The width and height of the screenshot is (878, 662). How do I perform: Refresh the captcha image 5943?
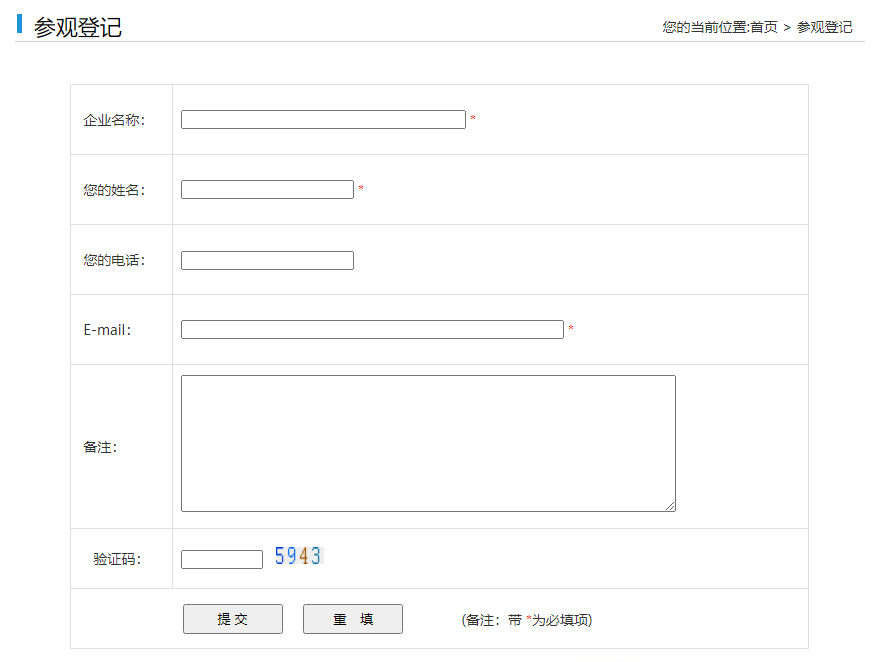[x=298, y=556]
